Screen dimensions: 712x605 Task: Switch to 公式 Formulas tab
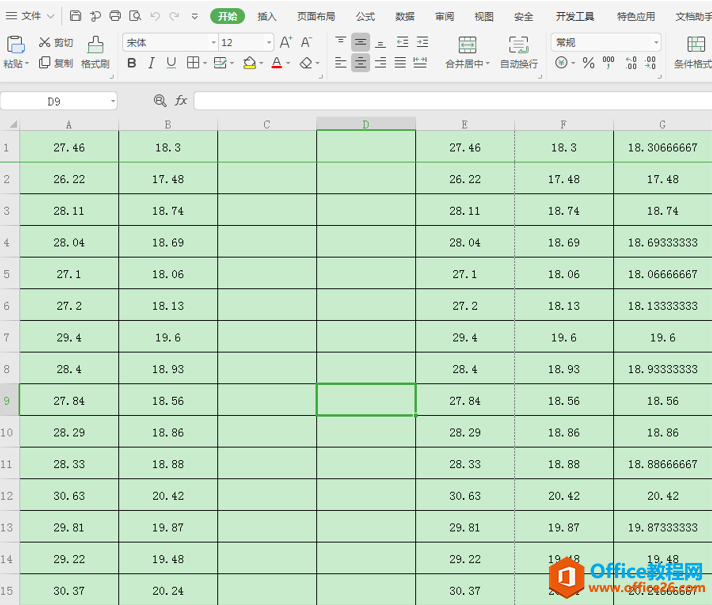[365, 17]
